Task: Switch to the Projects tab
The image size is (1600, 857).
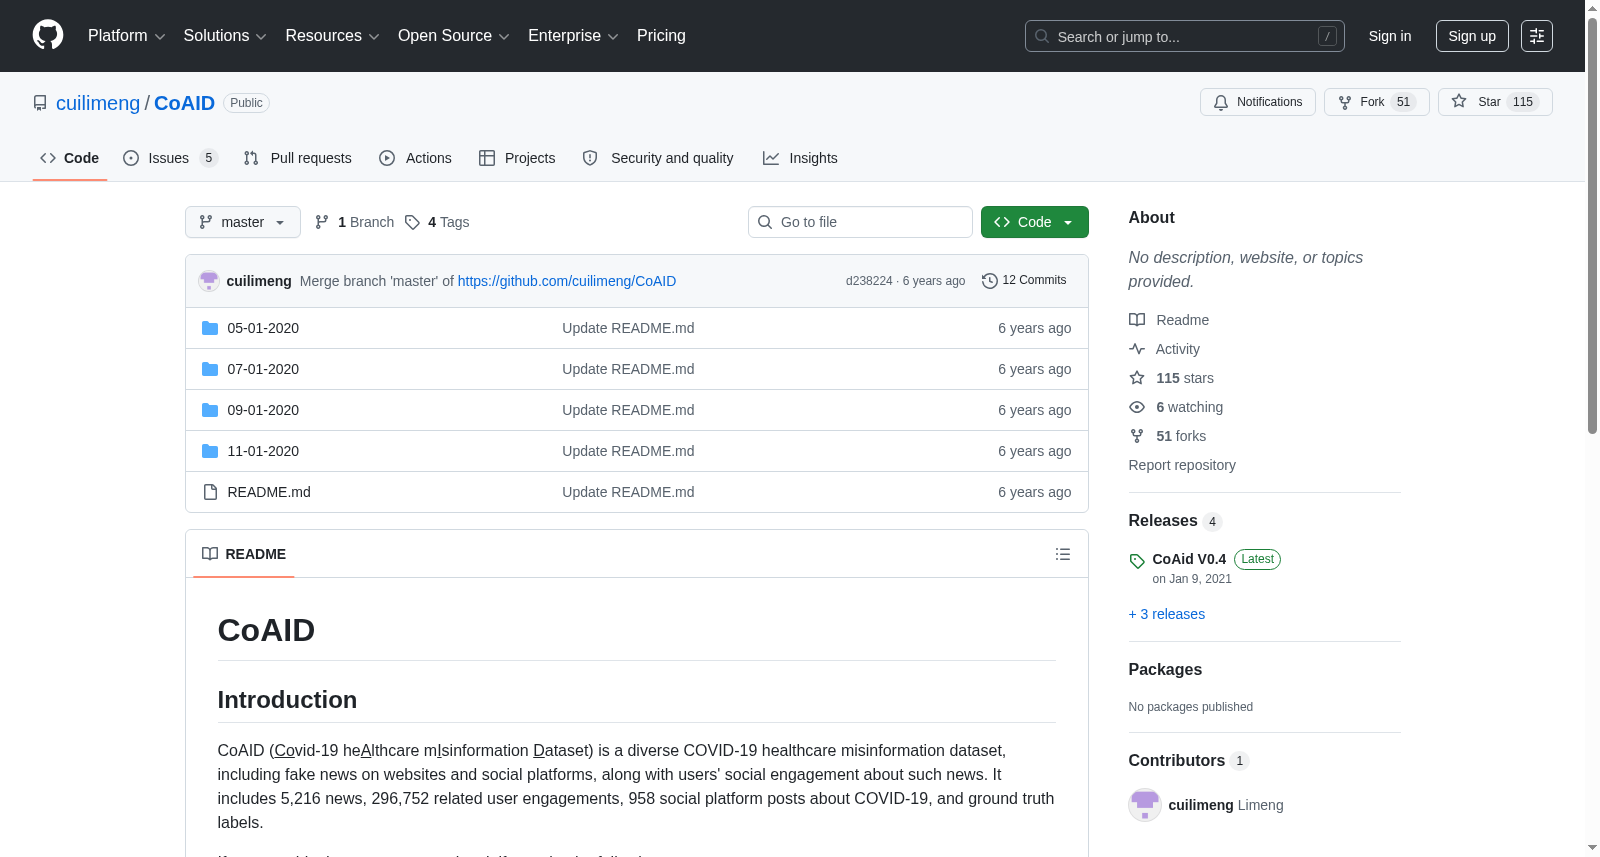Action: point(517,158)
